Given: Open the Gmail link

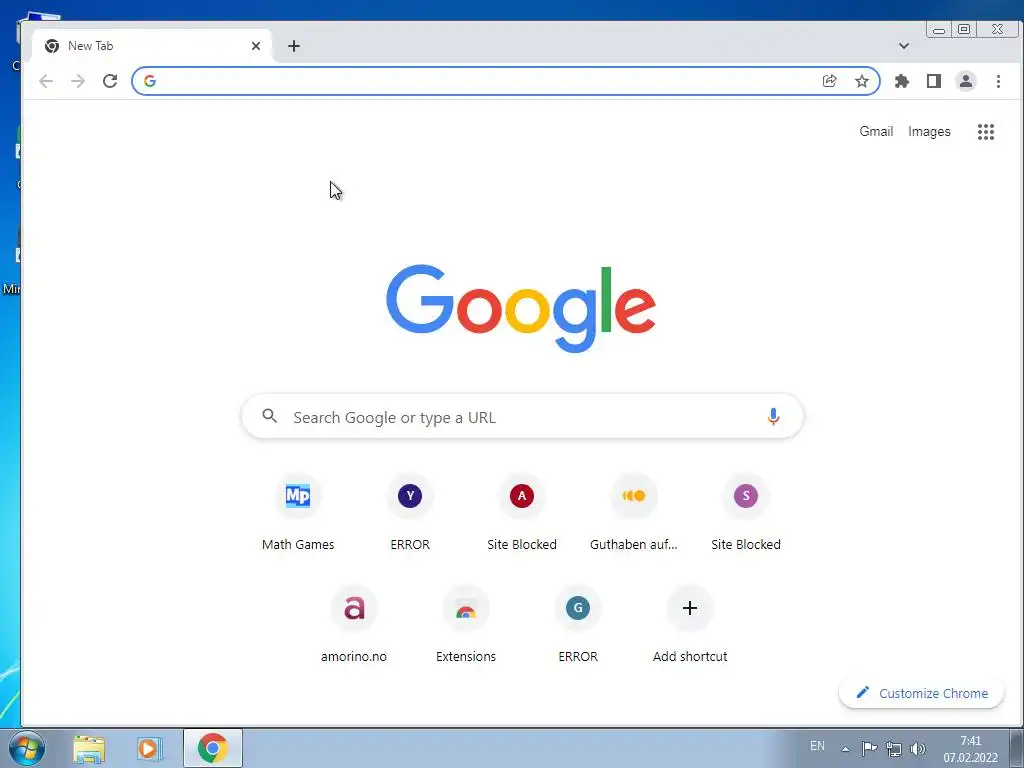Looking at the screenshot, I should point(876,131).
